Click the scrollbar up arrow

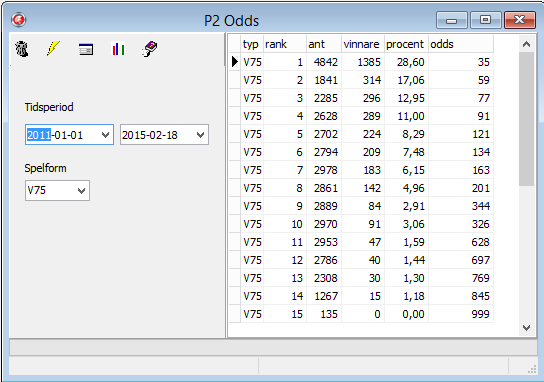click(x=526, y=44)
